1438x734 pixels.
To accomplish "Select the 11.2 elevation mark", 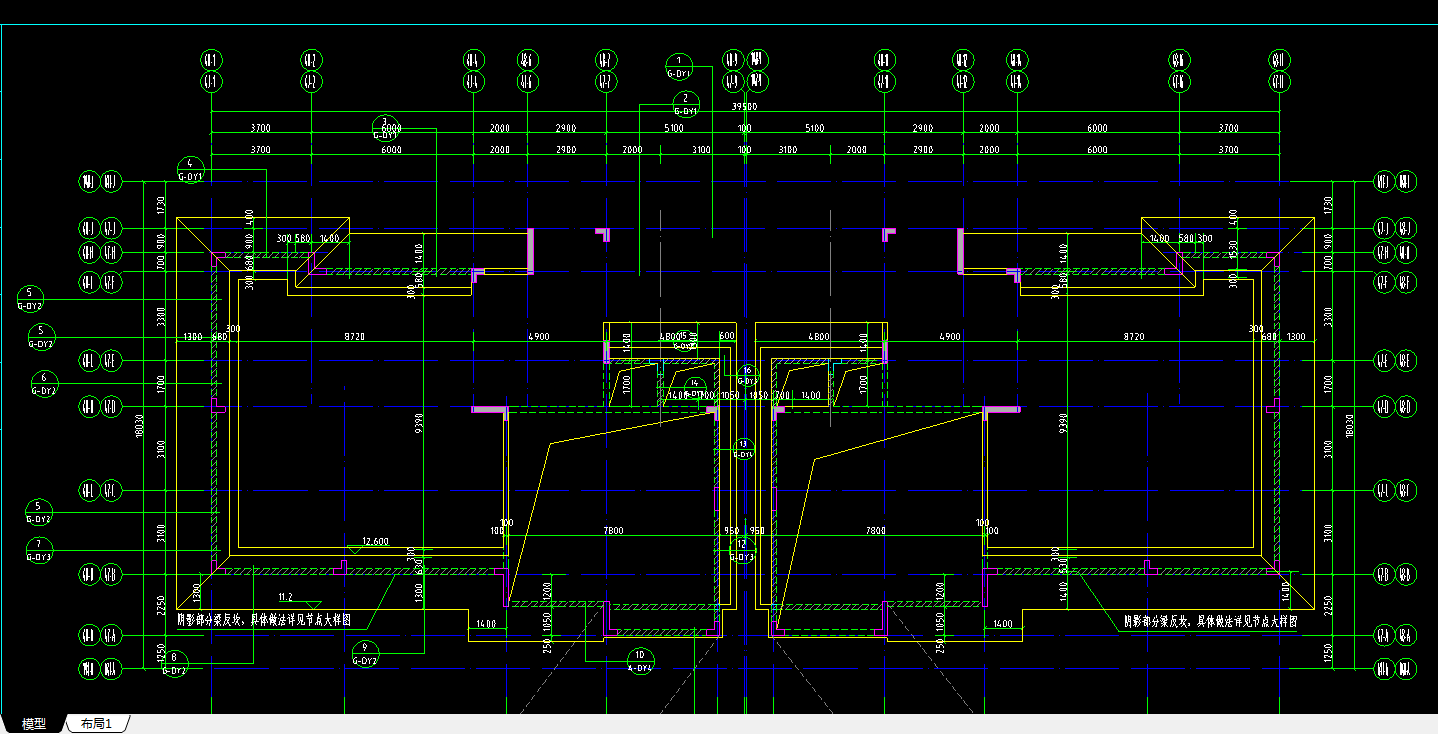I will (285, 596).
